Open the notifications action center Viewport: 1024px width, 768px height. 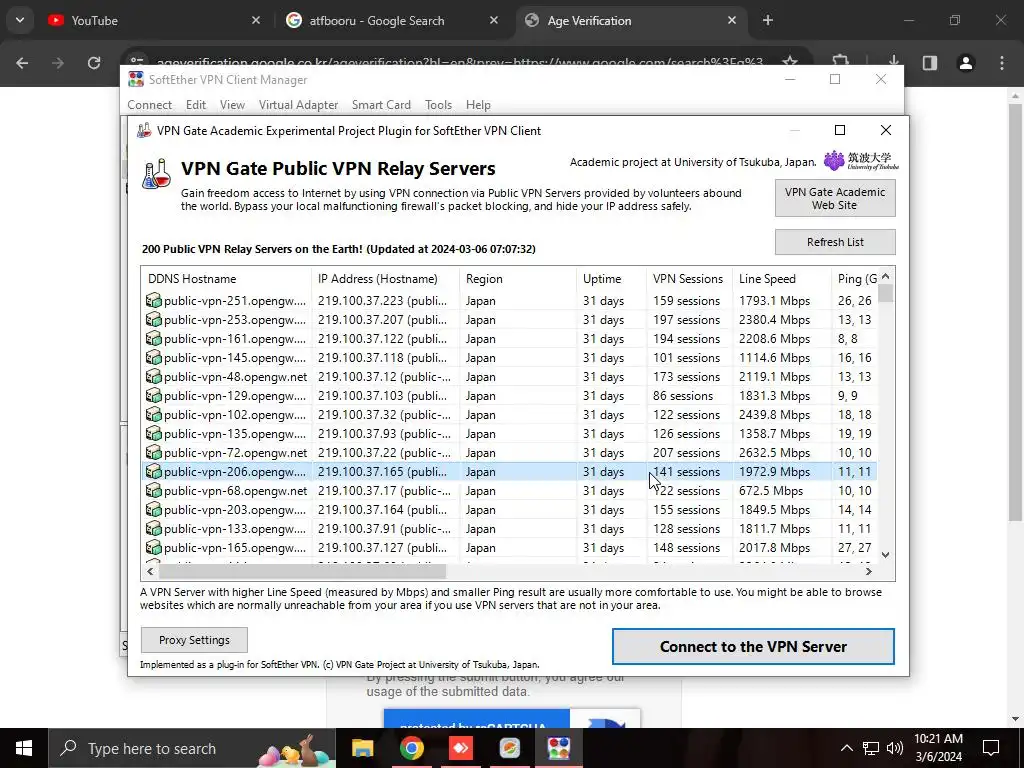click(x=991, y=748)
